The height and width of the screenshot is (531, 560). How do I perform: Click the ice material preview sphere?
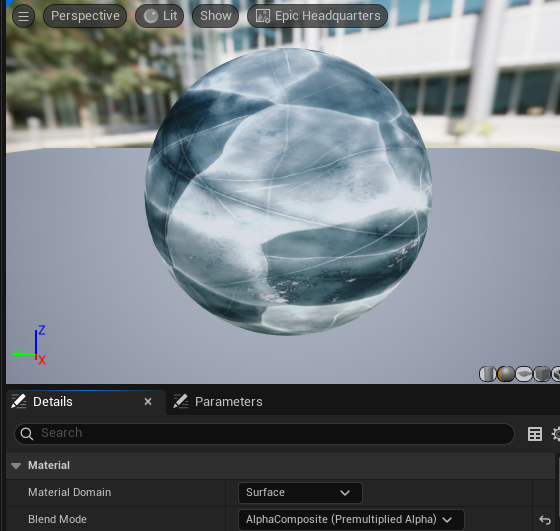[x=288, y=192]
